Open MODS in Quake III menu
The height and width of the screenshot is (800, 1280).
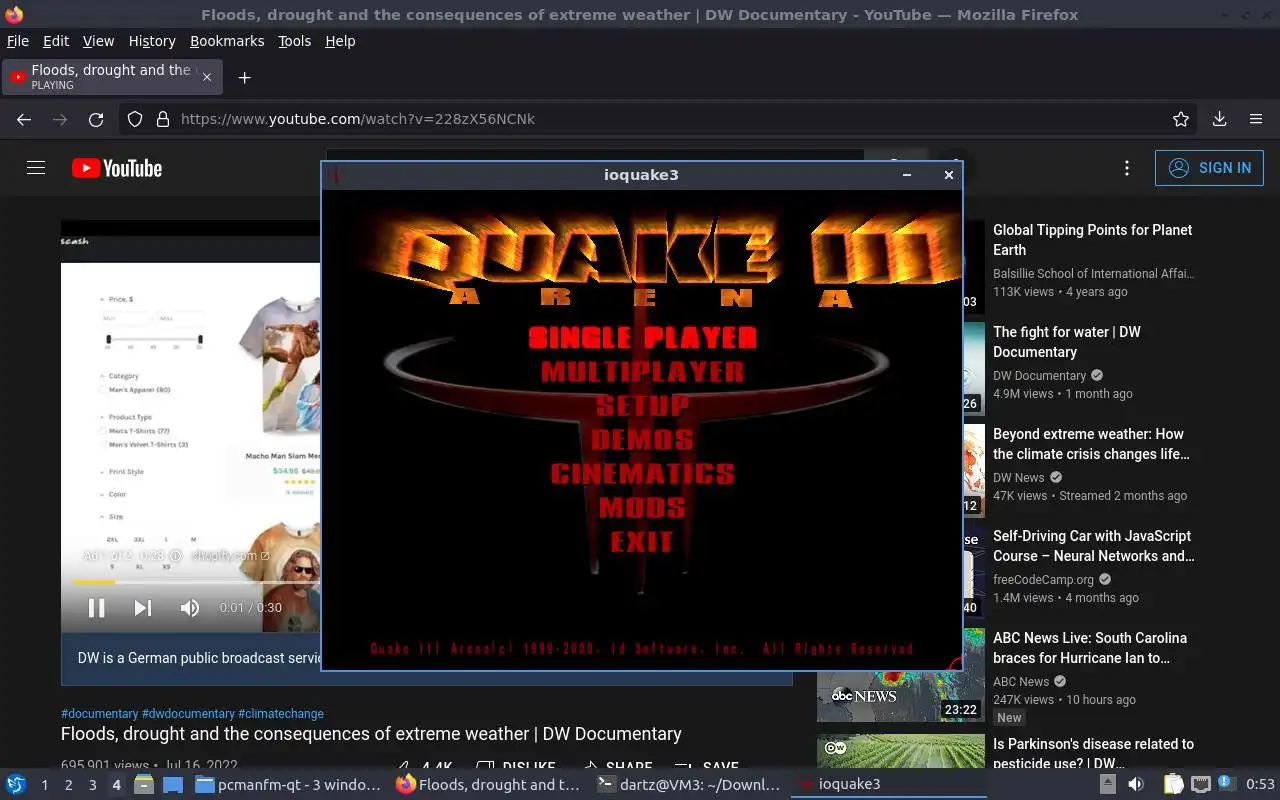coord(642,507)
